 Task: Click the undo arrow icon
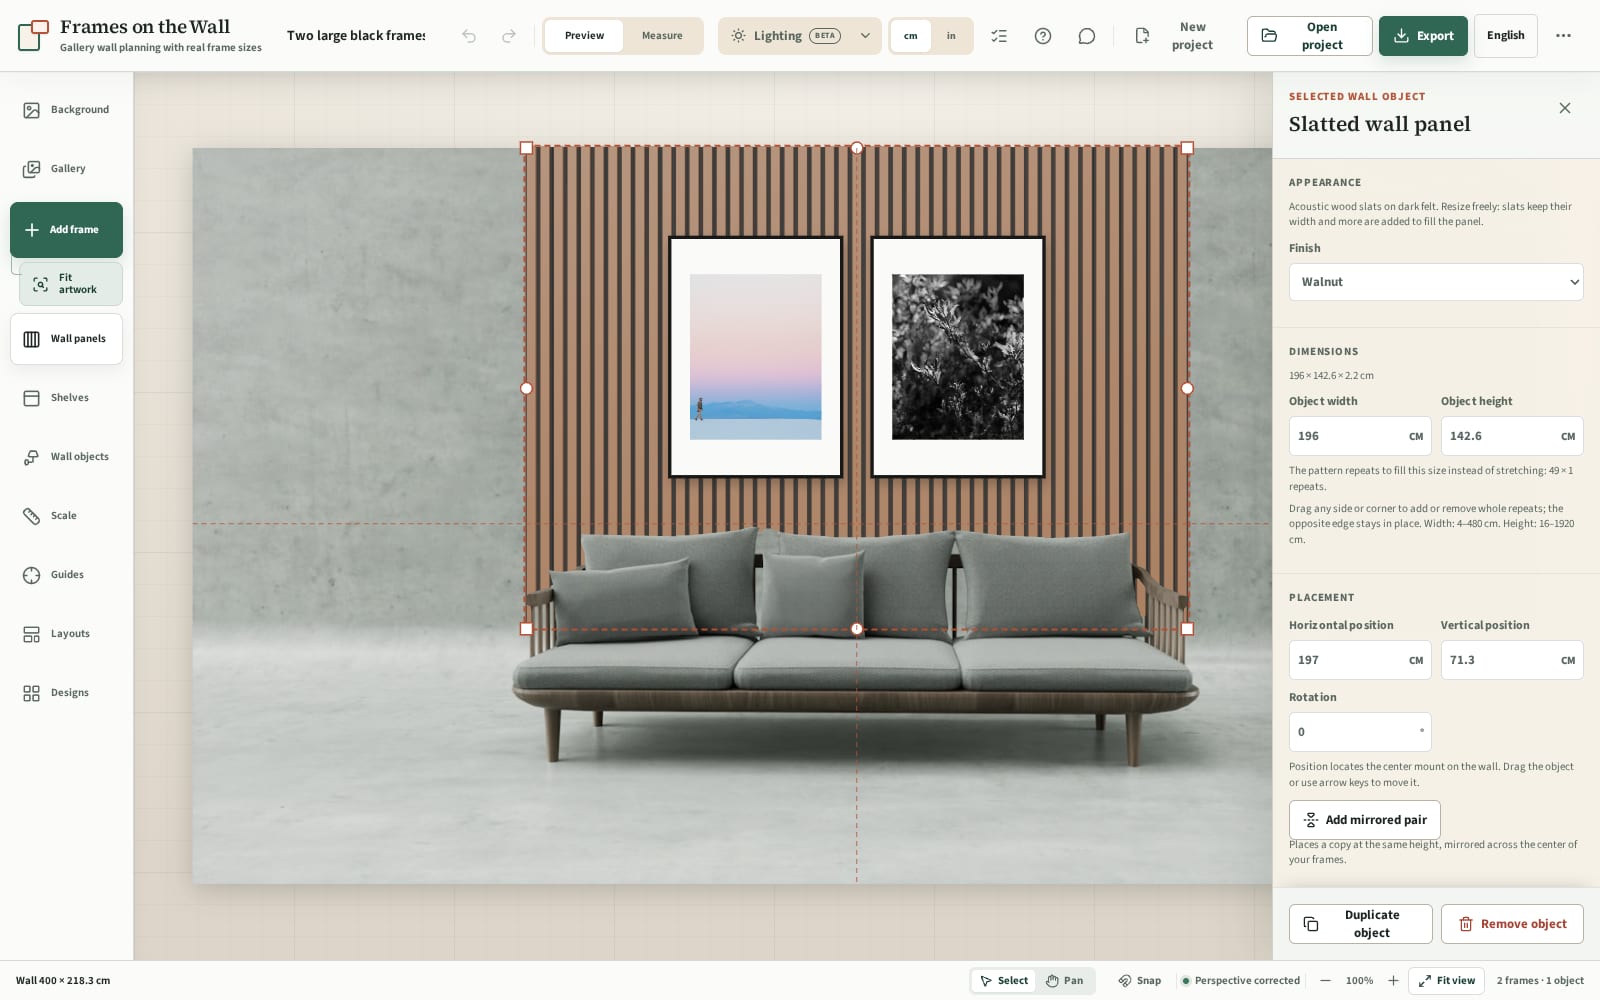click(x=469, y=36)
